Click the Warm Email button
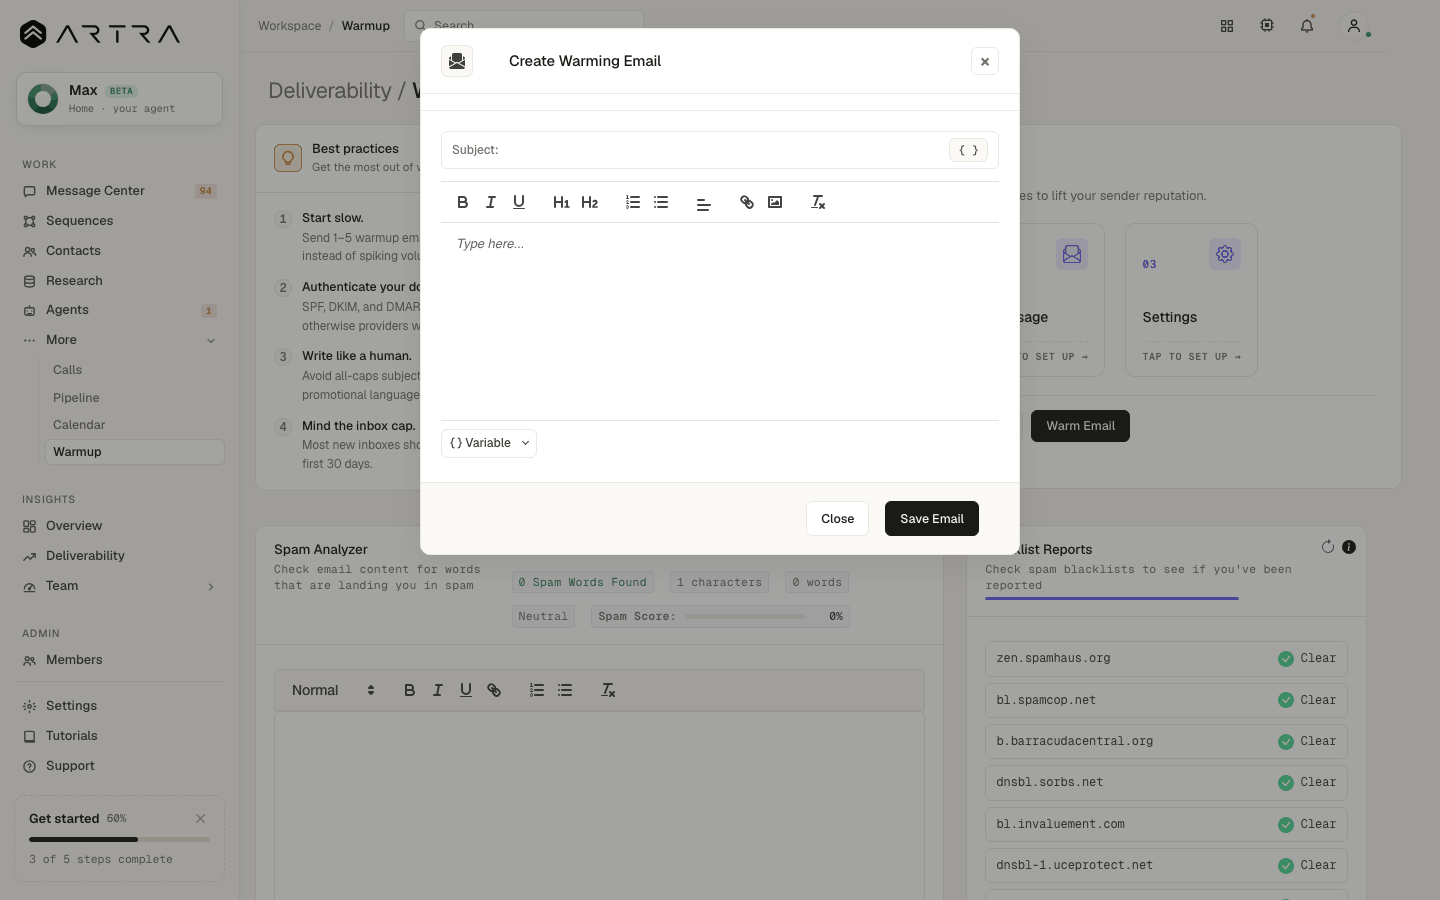 pyautogui.click(x=1080, y=426)
